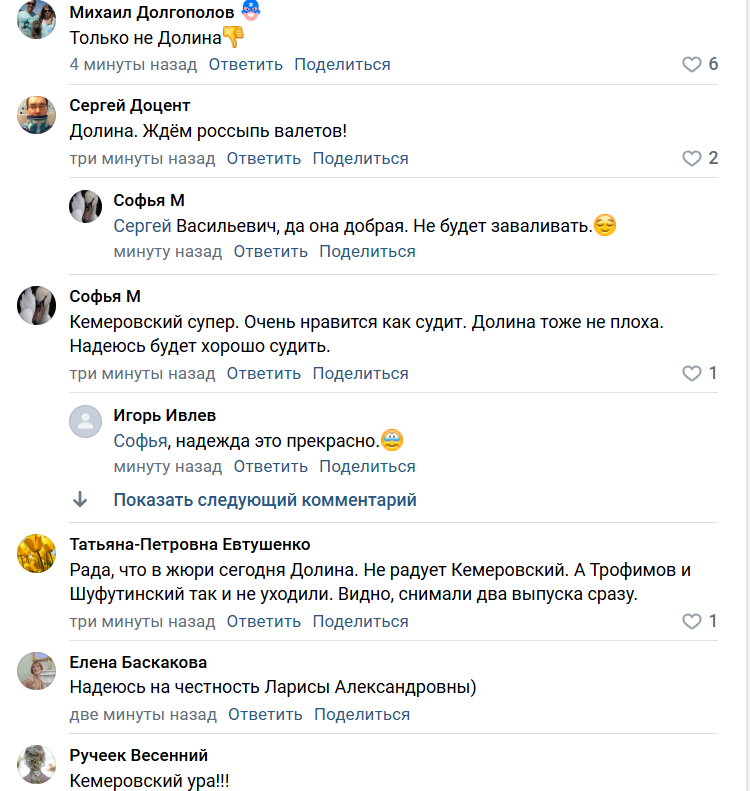
Task: Click avatar of Софья М's reply to Сергей
Action: click(86, 207)
